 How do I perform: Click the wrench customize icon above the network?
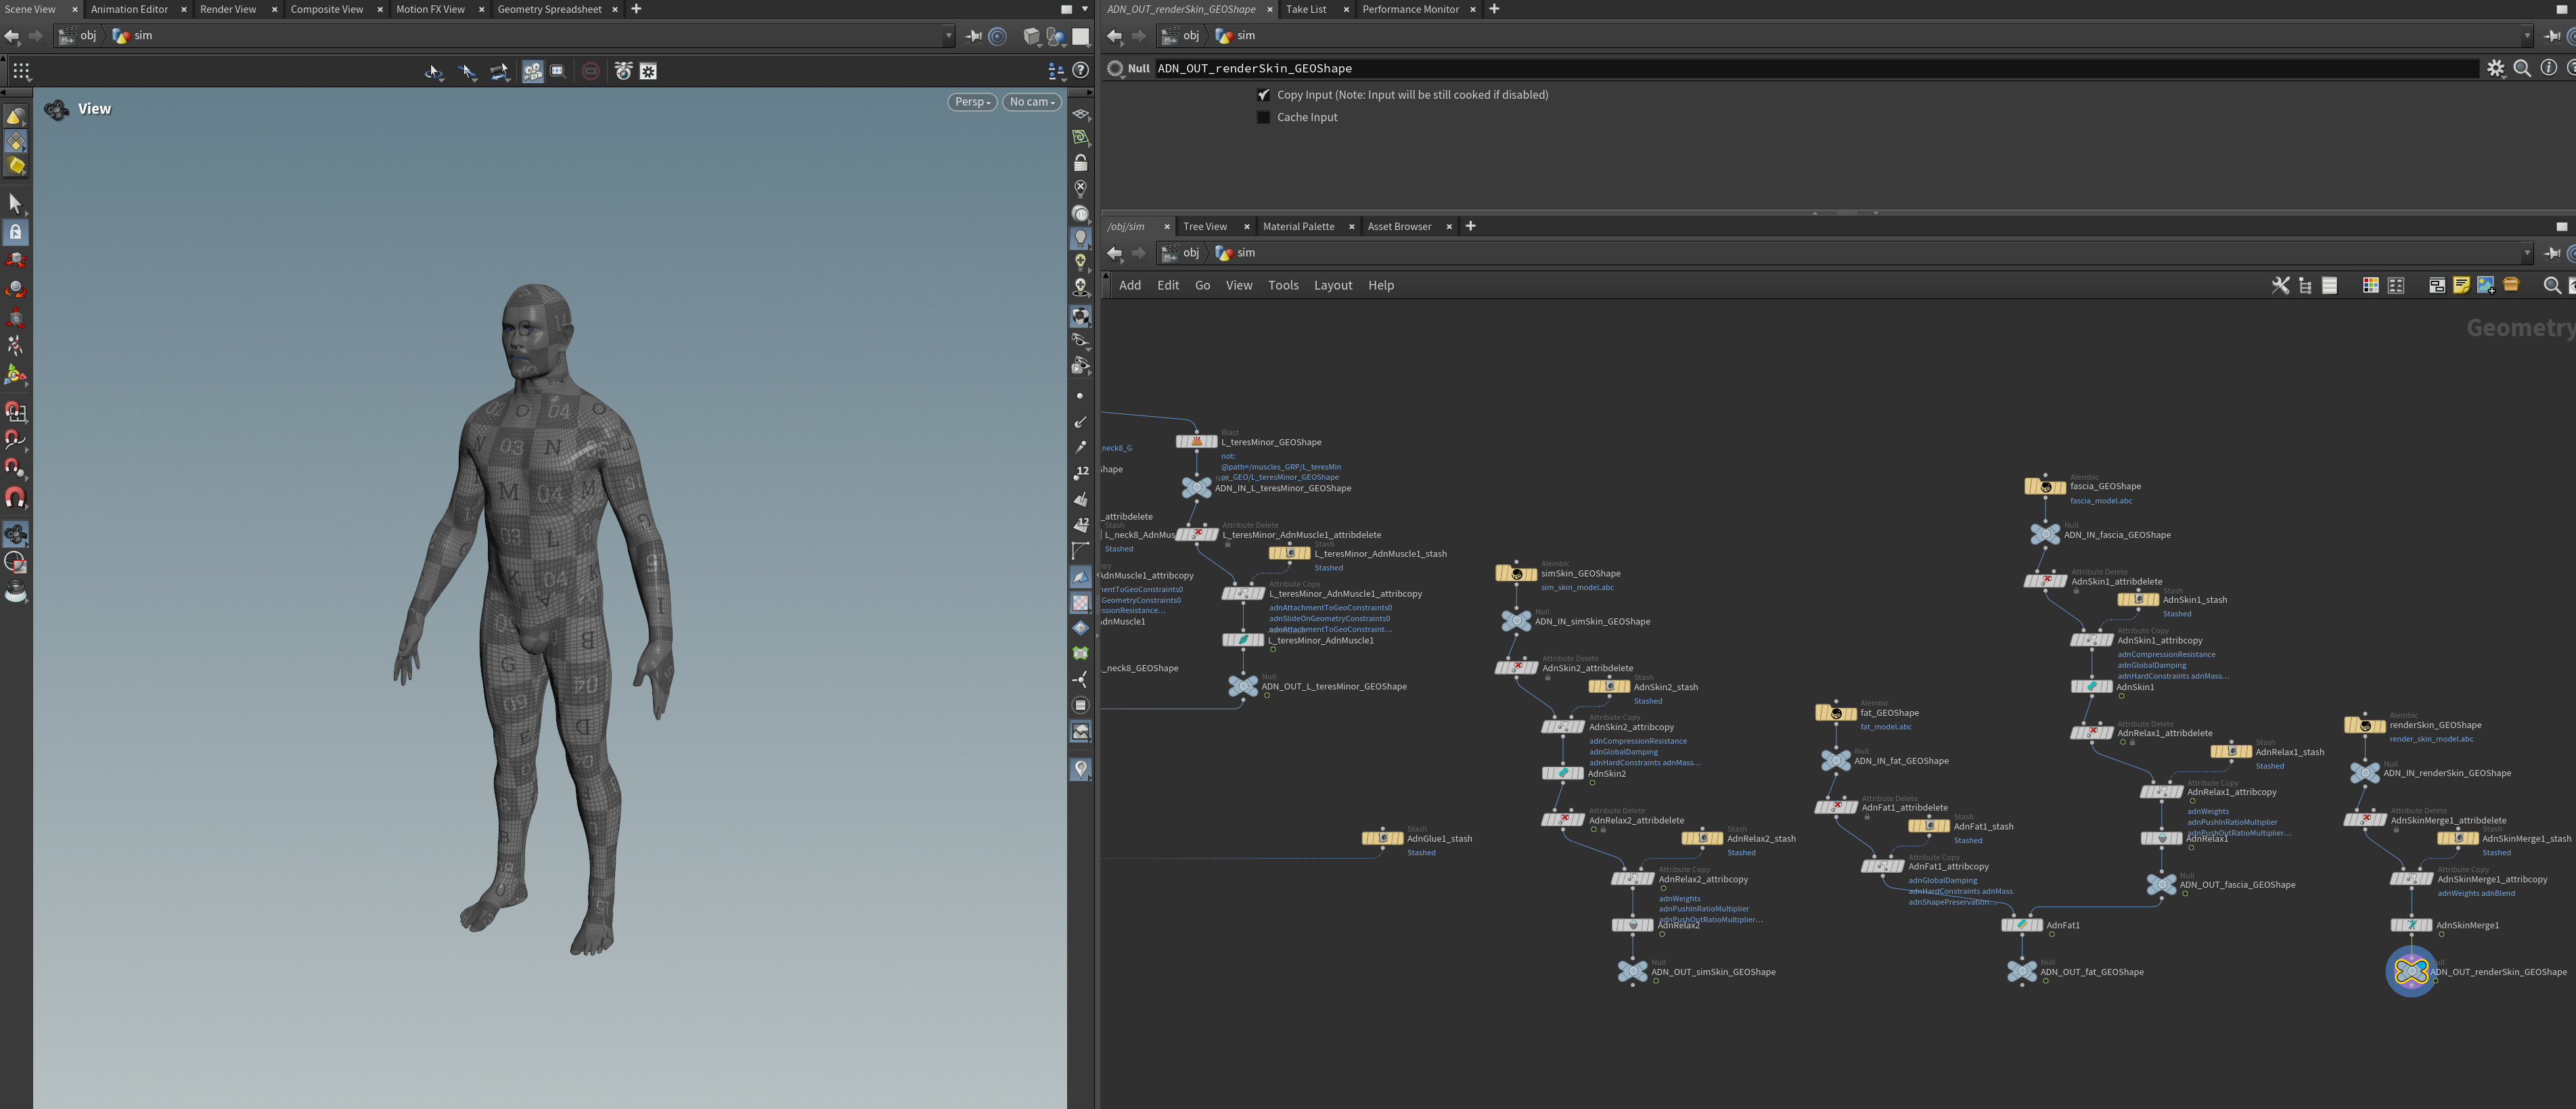2281,285
